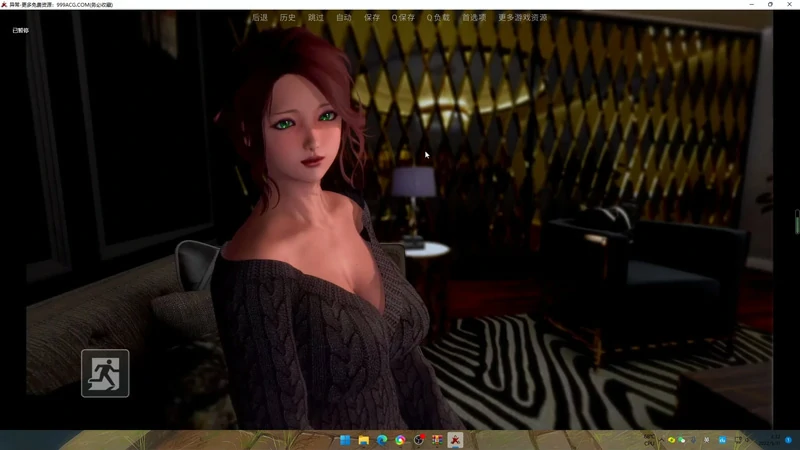This screenshot has width=800, height=450.
Task: Open the 保存 save screen
Action: [x=372, y=18]
